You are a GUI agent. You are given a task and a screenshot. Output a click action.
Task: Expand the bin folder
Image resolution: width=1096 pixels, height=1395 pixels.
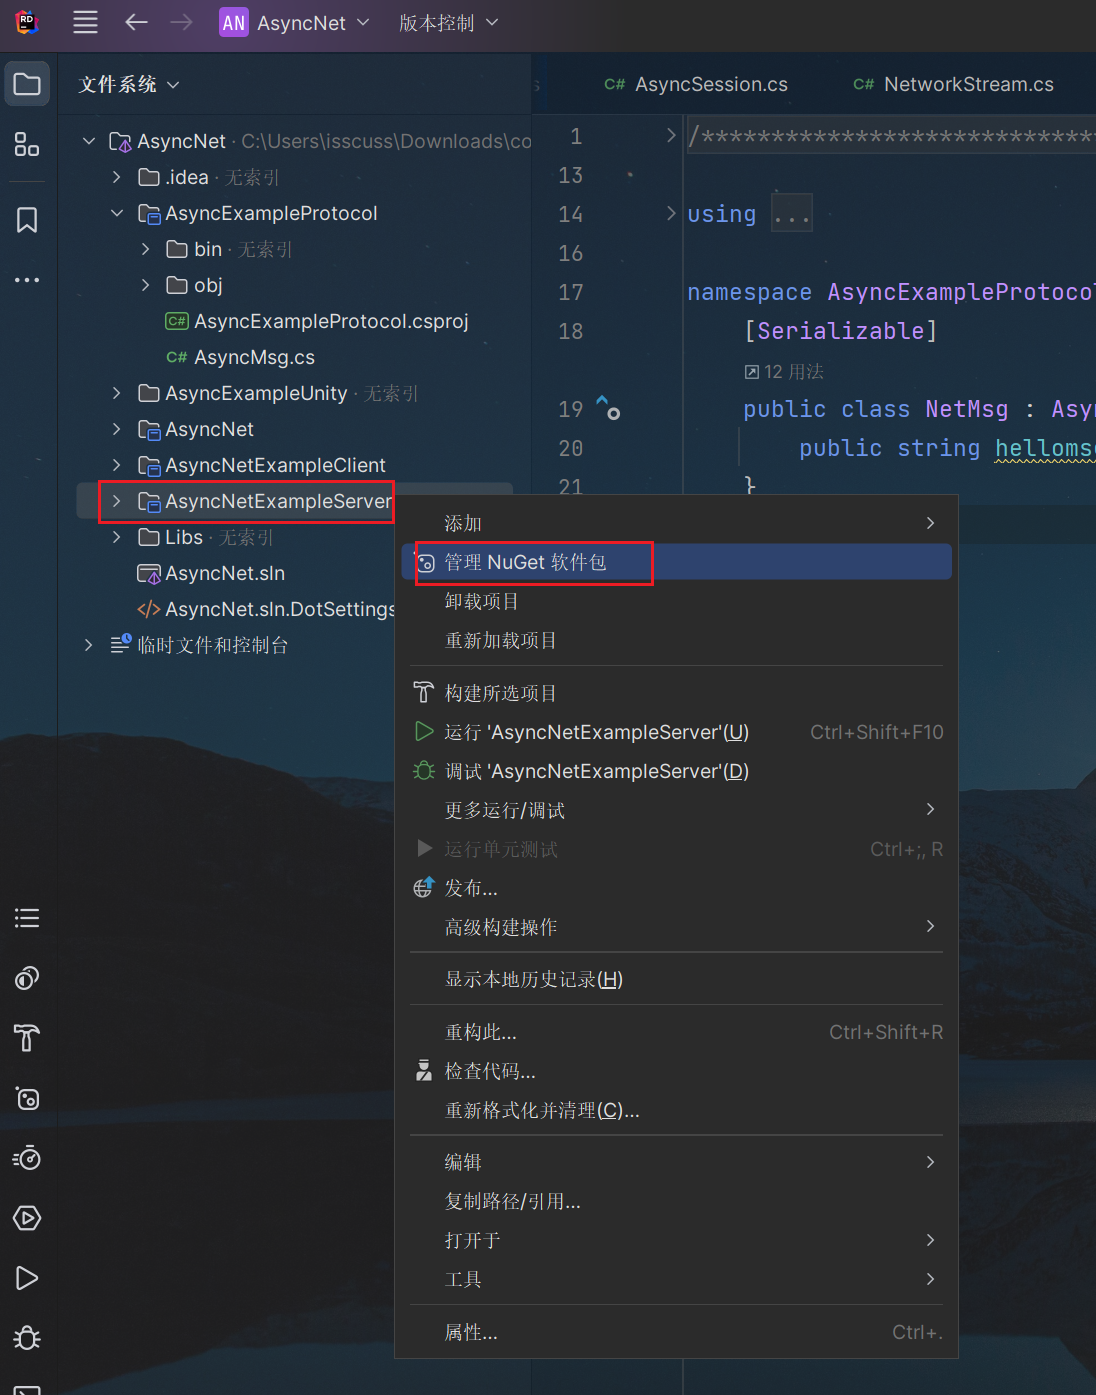[x=146, y=249]
